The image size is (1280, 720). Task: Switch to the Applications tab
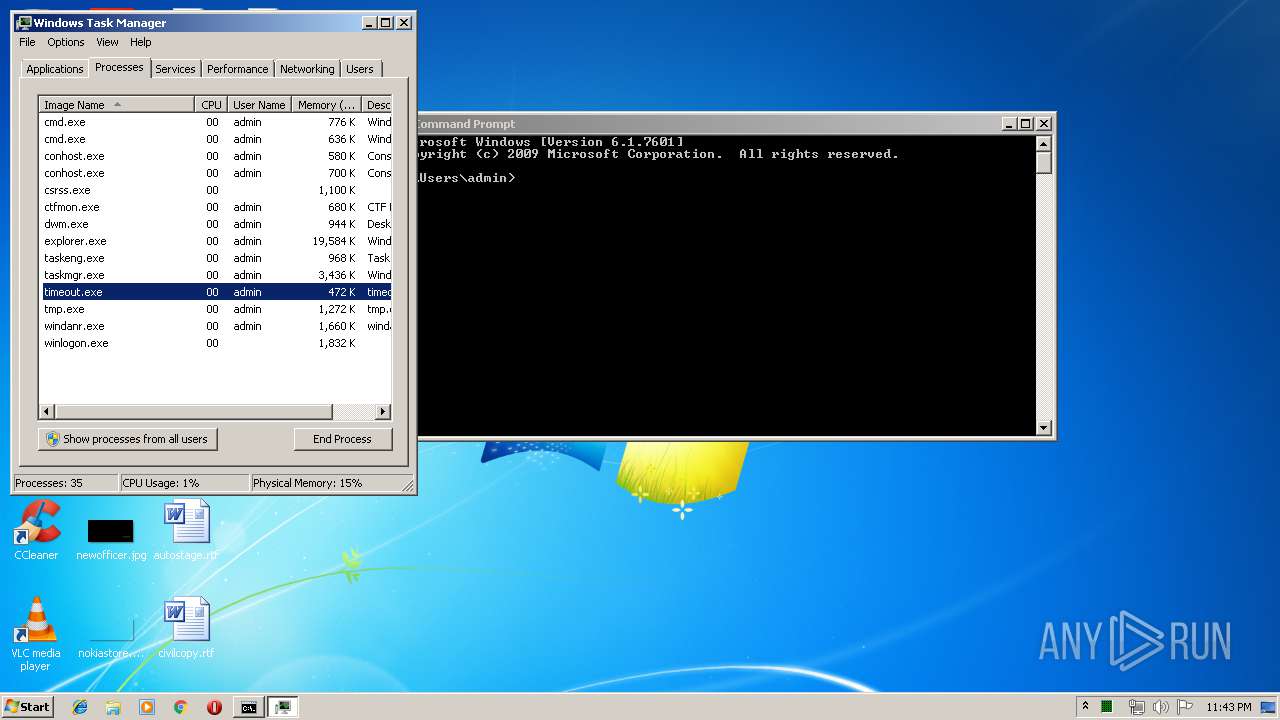[x=55, y=69]
